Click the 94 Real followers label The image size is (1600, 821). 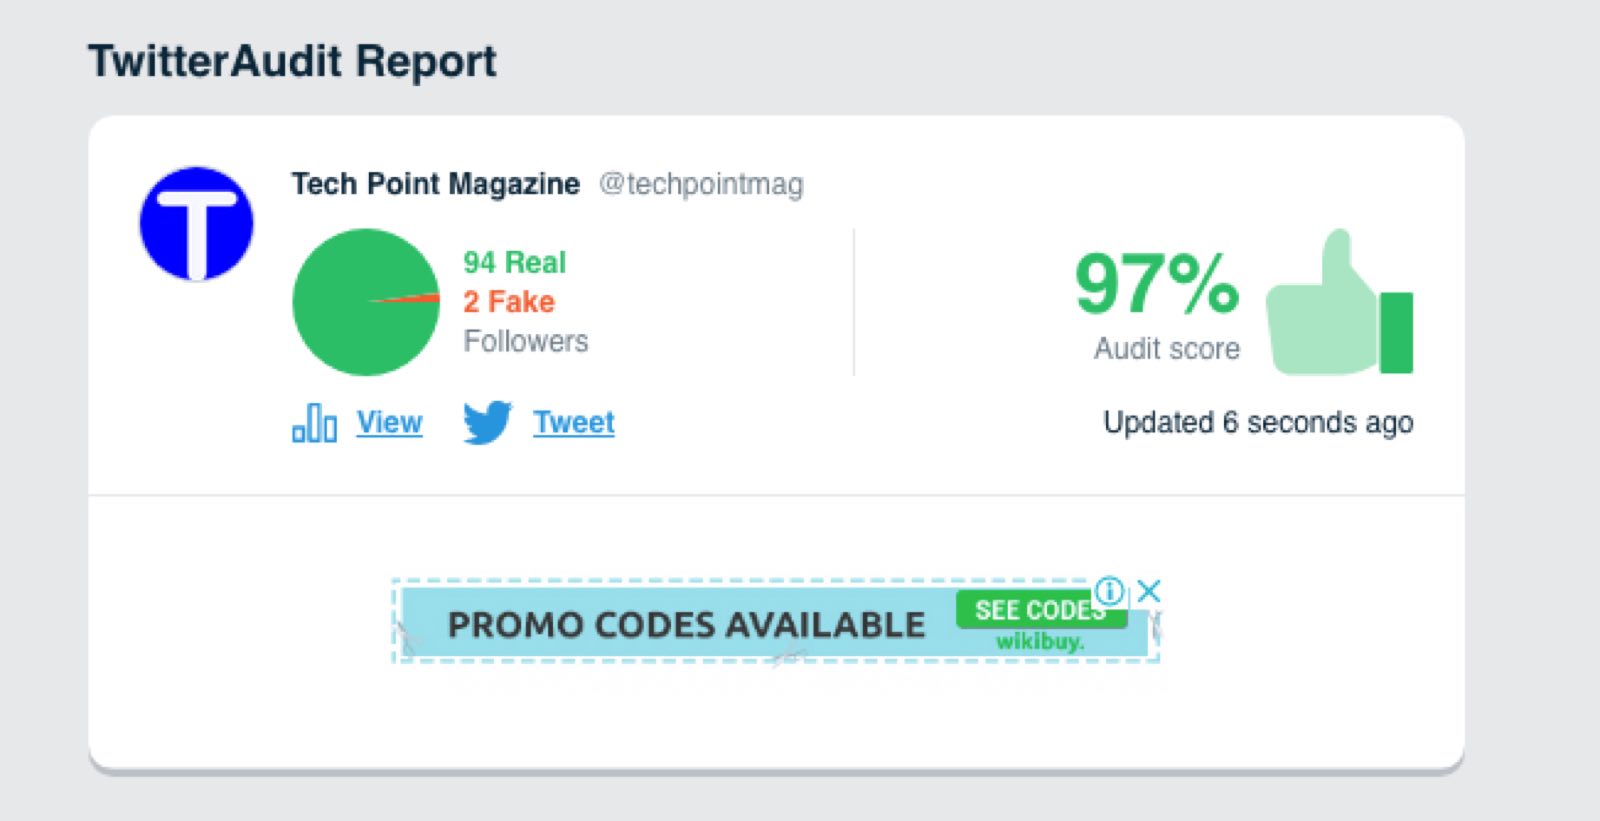coord(513,262)
